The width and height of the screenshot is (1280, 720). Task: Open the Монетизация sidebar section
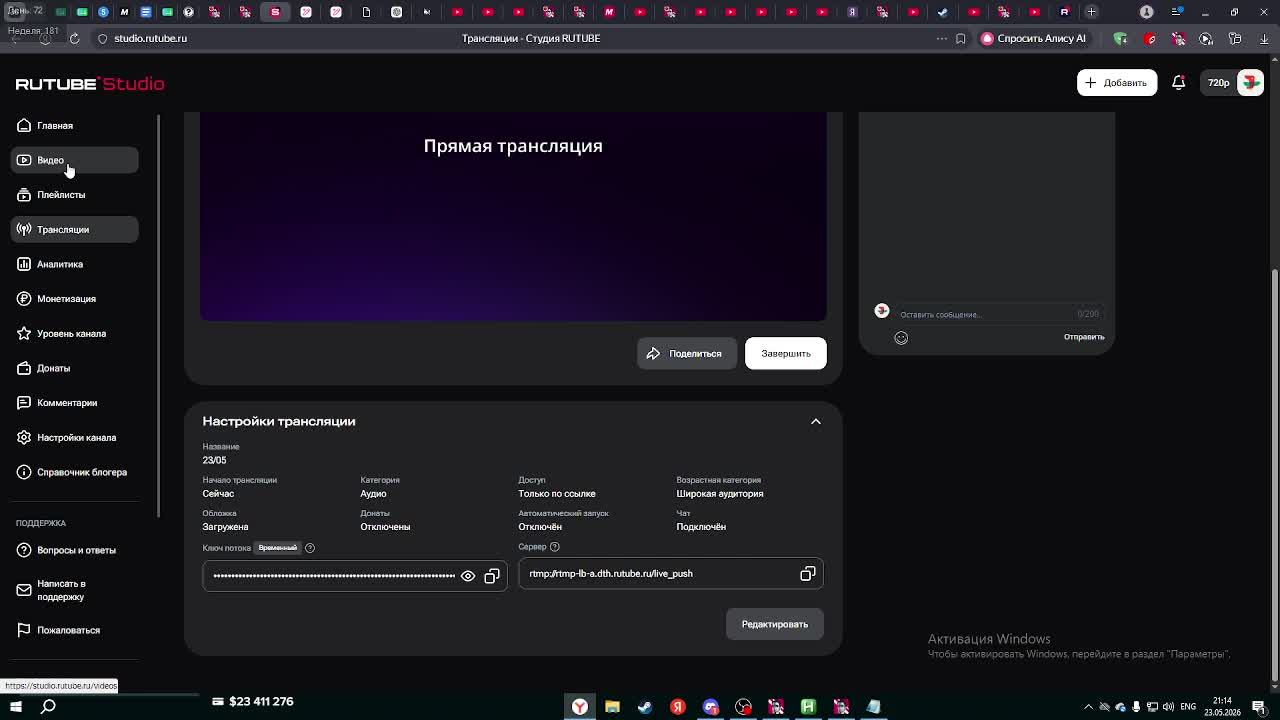click(x=75, y=299)
